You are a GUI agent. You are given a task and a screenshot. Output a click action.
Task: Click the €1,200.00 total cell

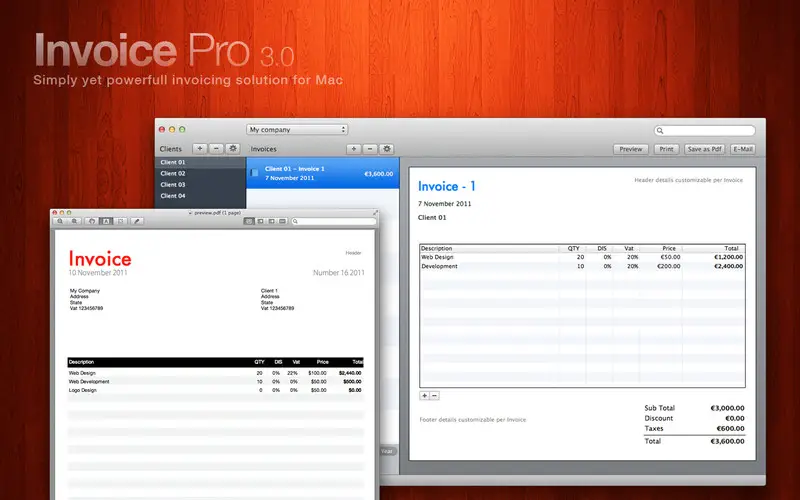729,257
